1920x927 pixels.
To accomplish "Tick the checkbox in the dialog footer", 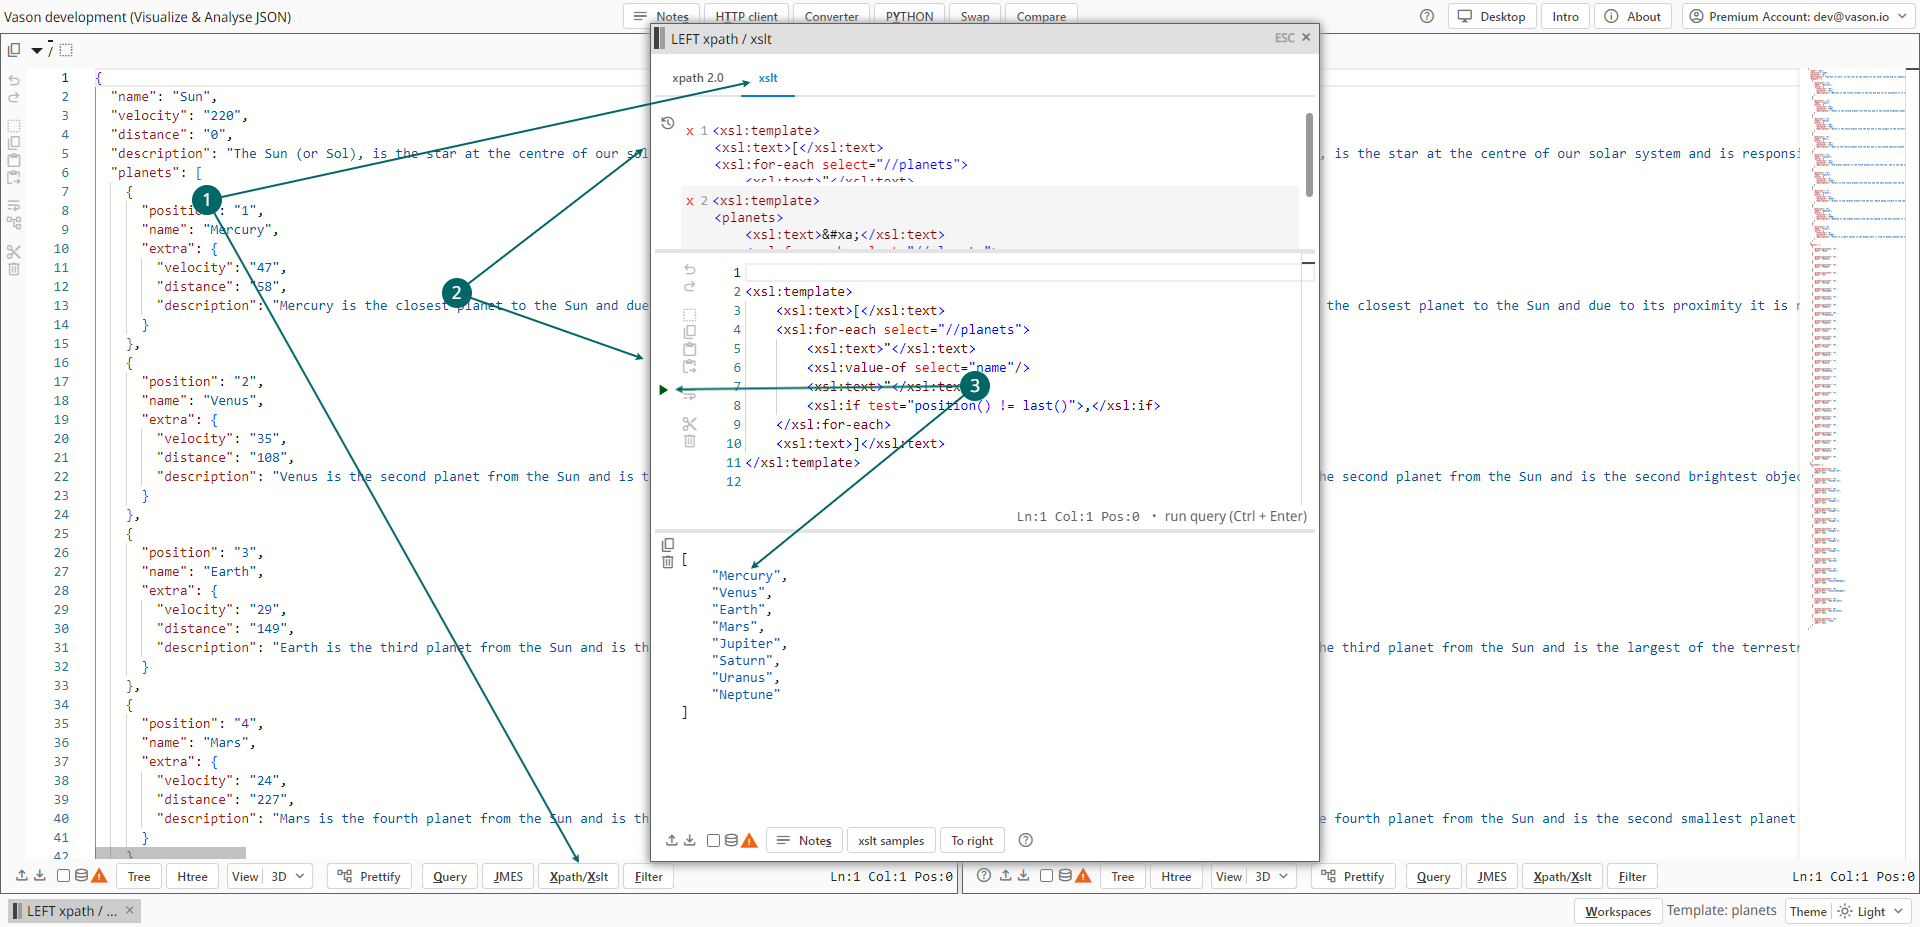I will click(x=713, y=841).
